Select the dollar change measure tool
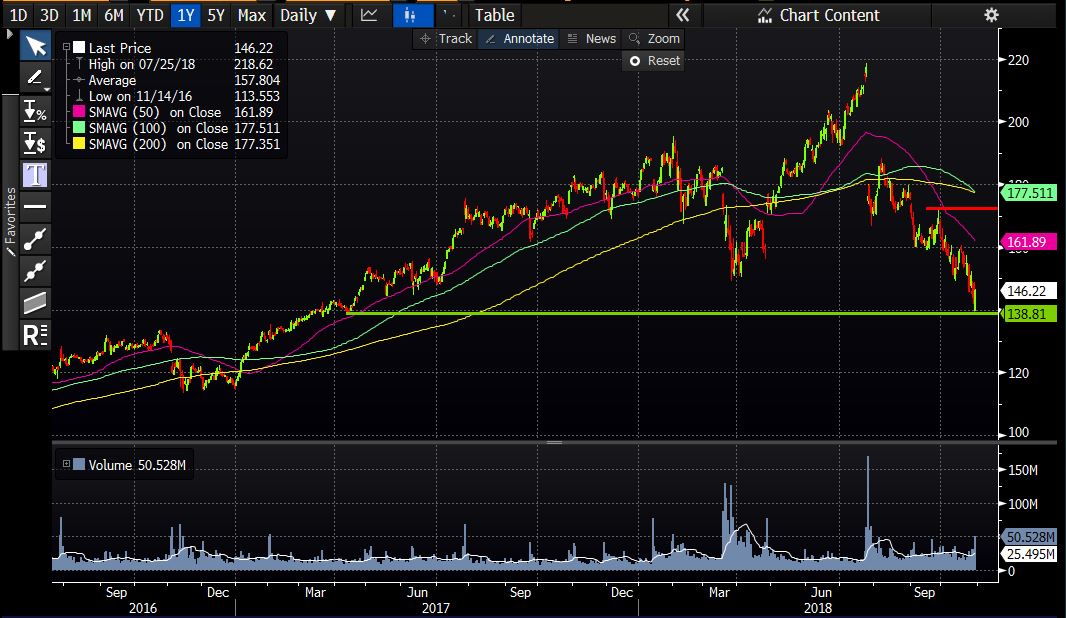The width and height of the screenshot is (1066, 618). tap(35, 143)
